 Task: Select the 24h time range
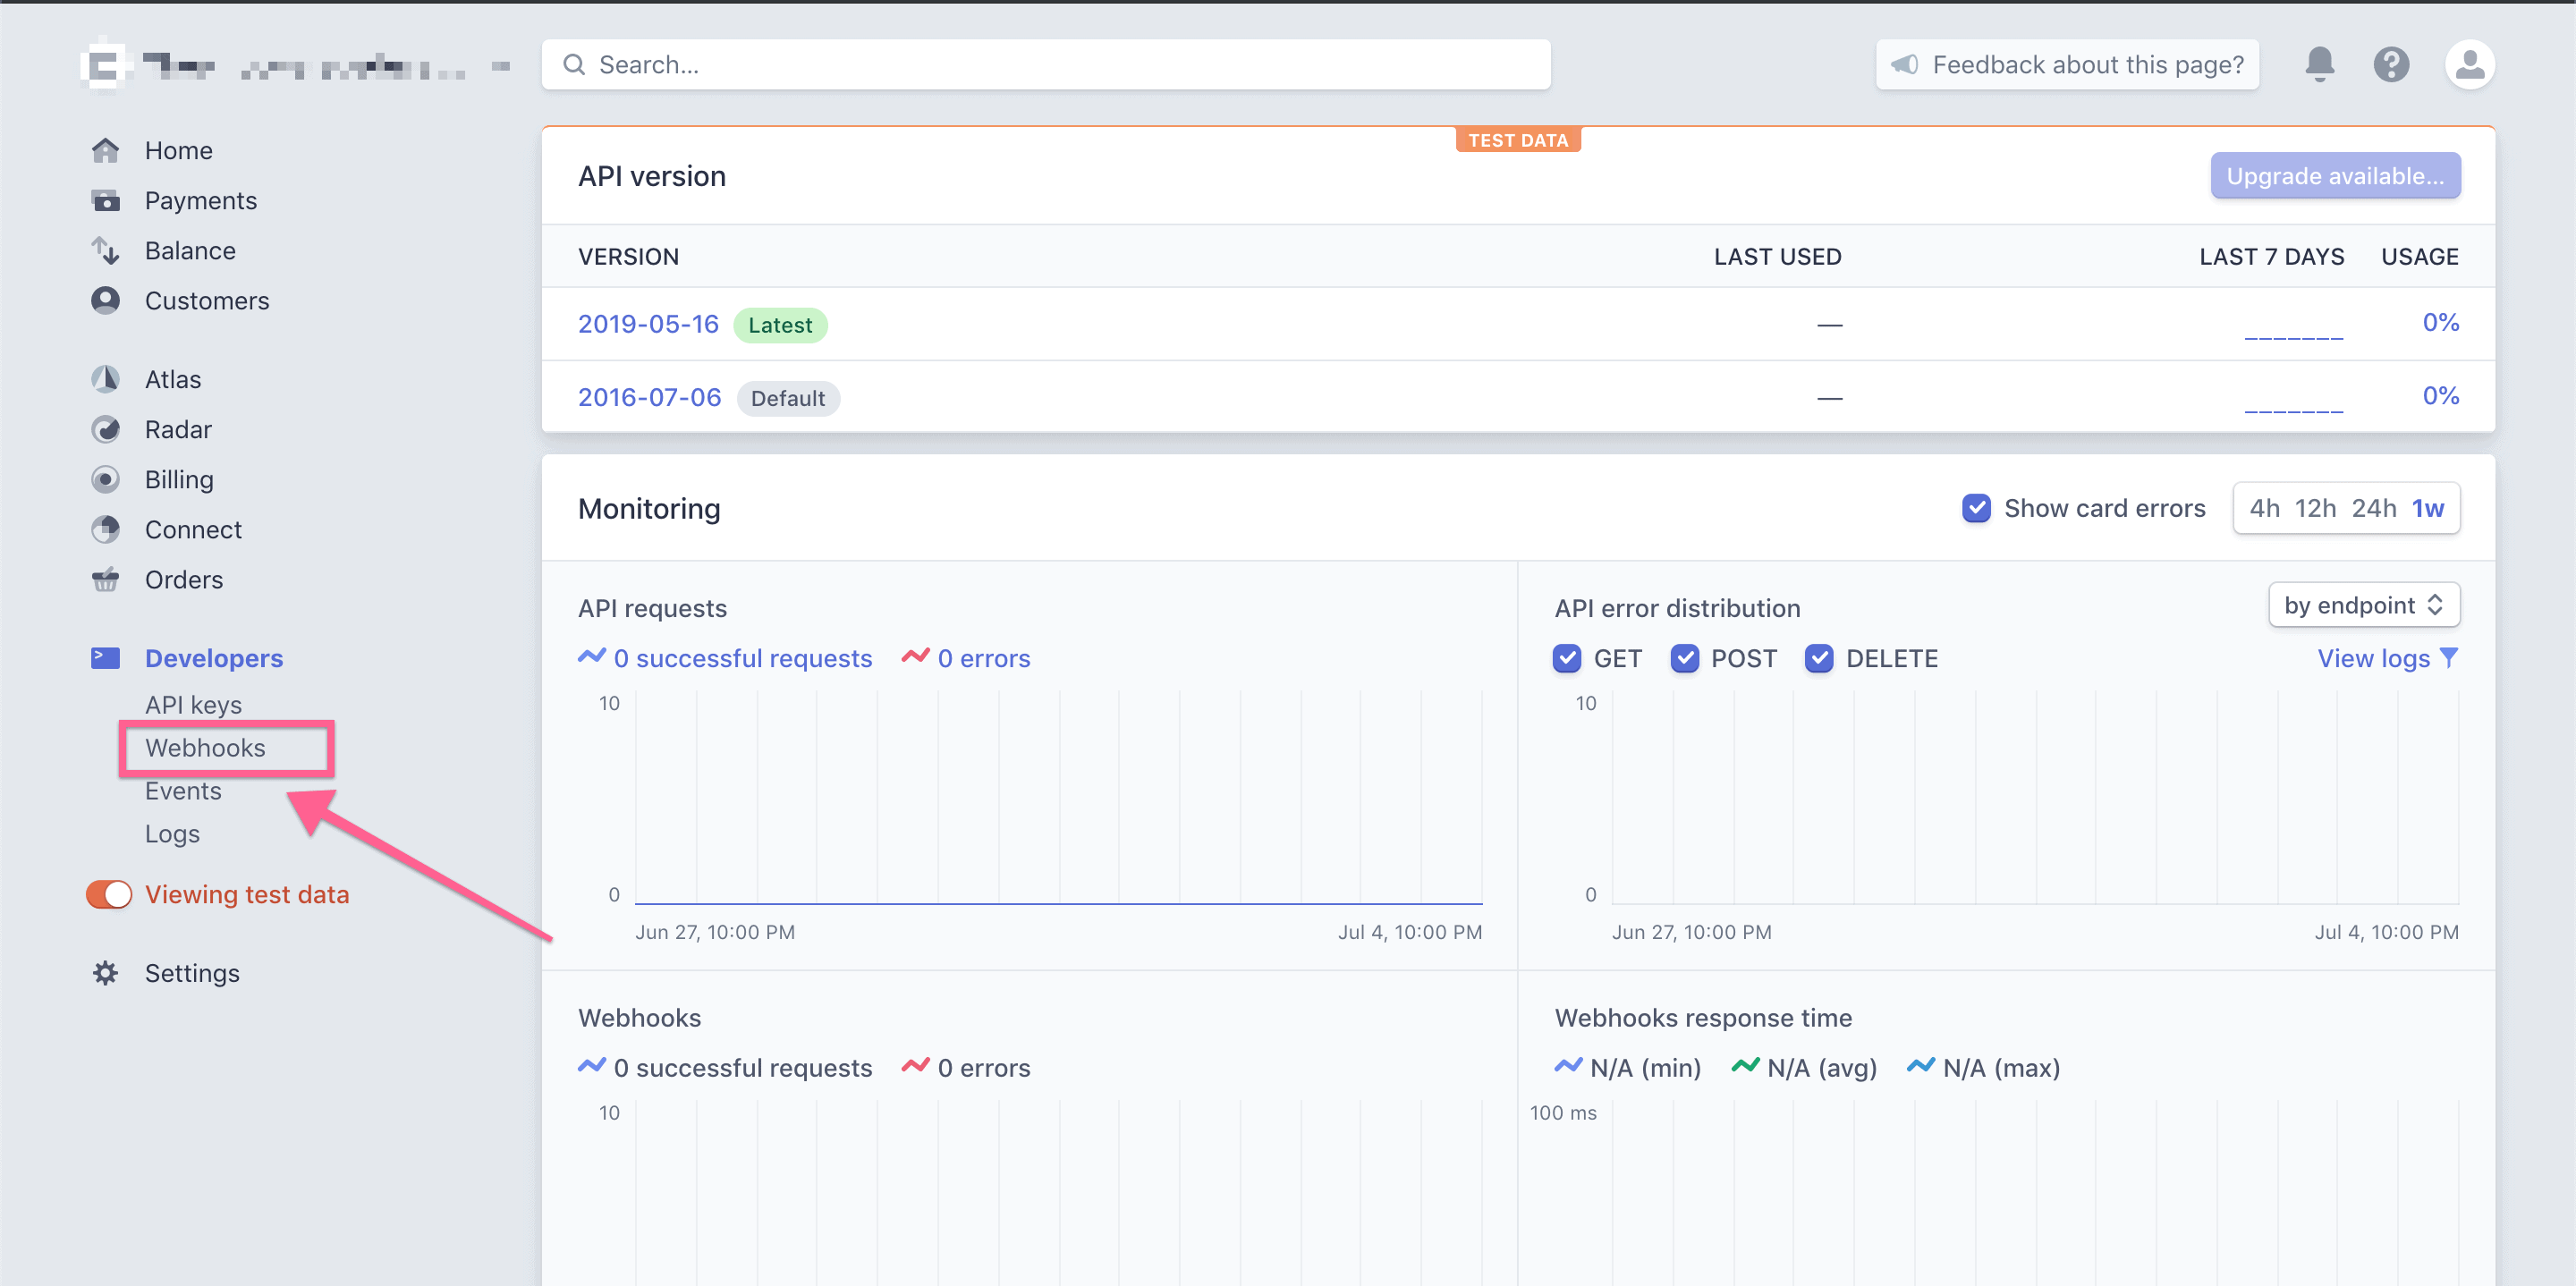(2374, 508)
